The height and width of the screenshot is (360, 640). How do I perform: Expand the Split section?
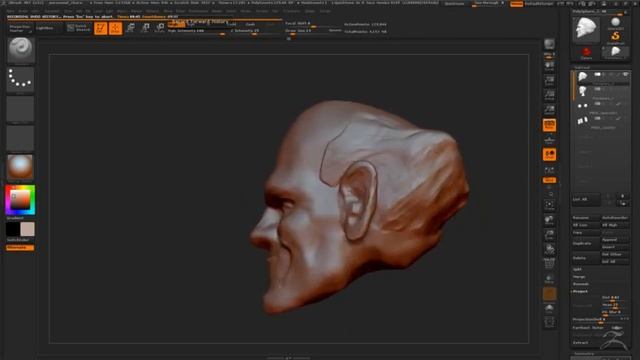tap(577, 269)
